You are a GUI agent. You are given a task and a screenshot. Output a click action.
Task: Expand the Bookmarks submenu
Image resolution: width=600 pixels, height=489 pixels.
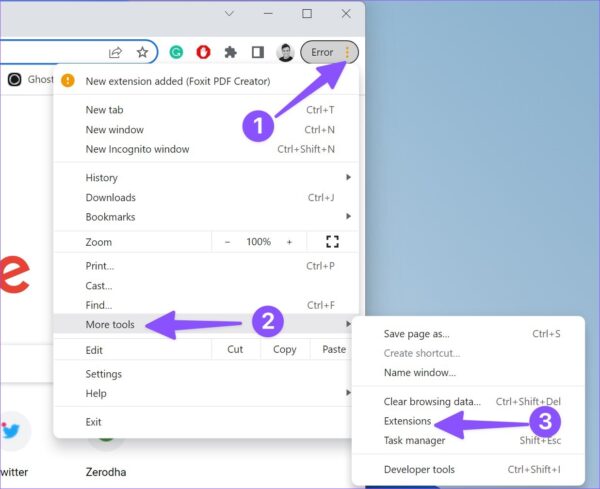coord(348,216)
